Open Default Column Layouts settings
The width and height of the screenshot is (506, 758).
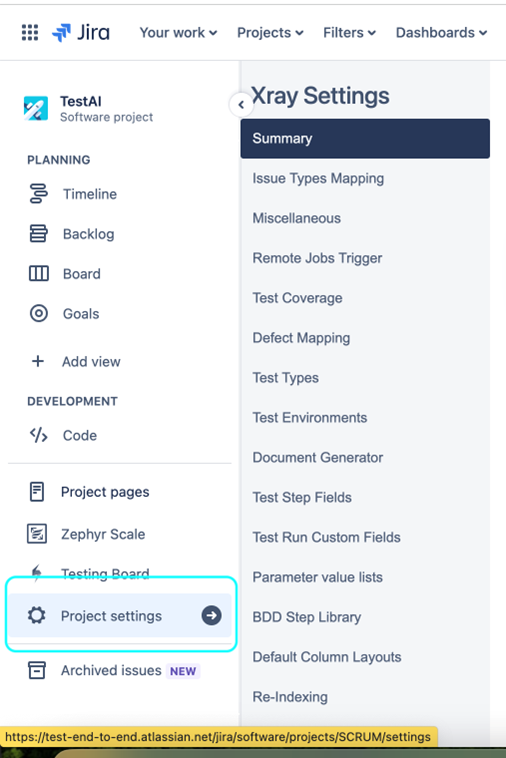tap(327, 657)
